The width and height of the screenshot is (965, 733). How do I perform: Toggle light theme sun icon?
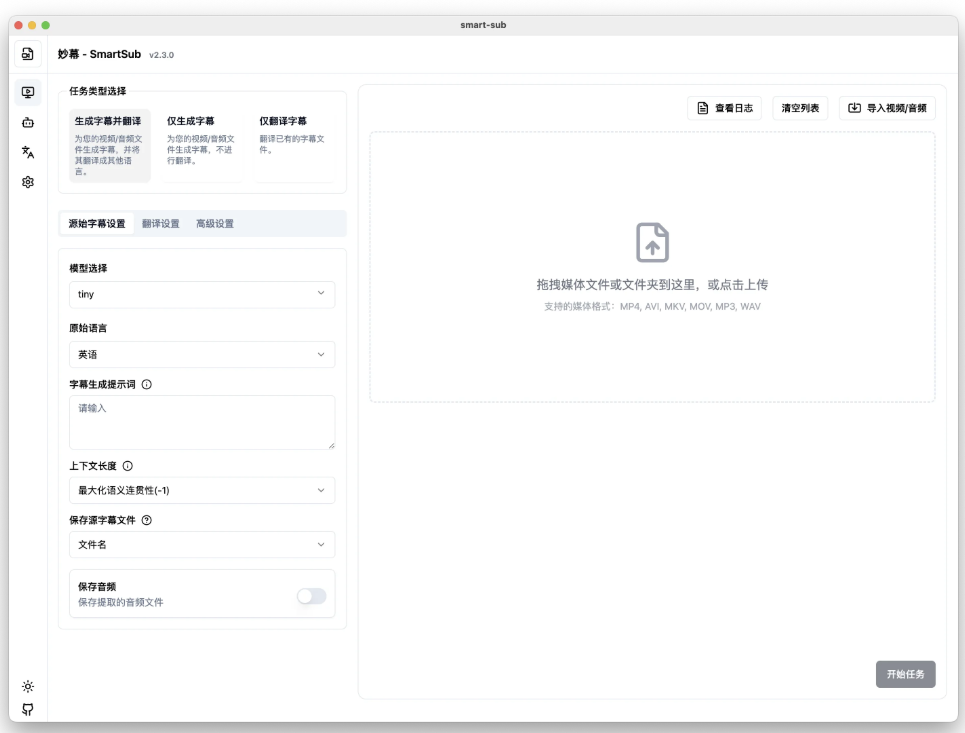pyautogui.click(x=28, y=686)
